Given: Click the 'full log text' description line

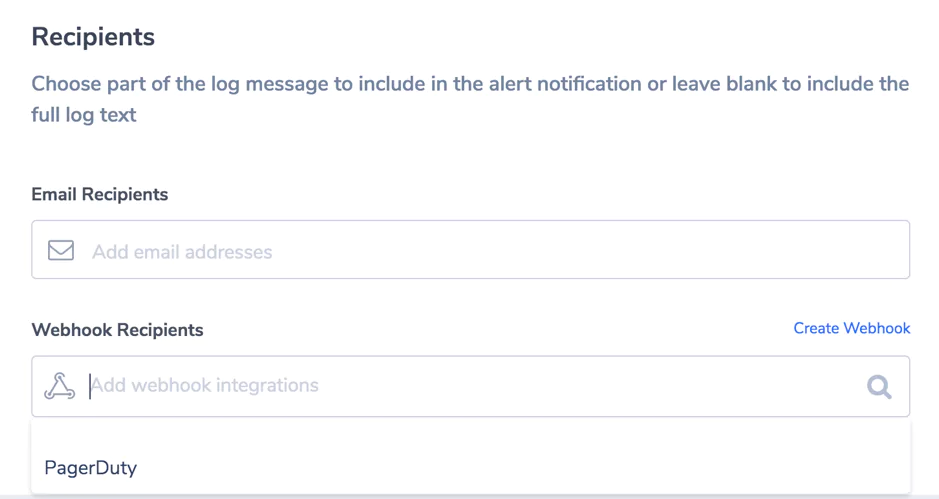Looking at the screenshot, I should (84, 114).
